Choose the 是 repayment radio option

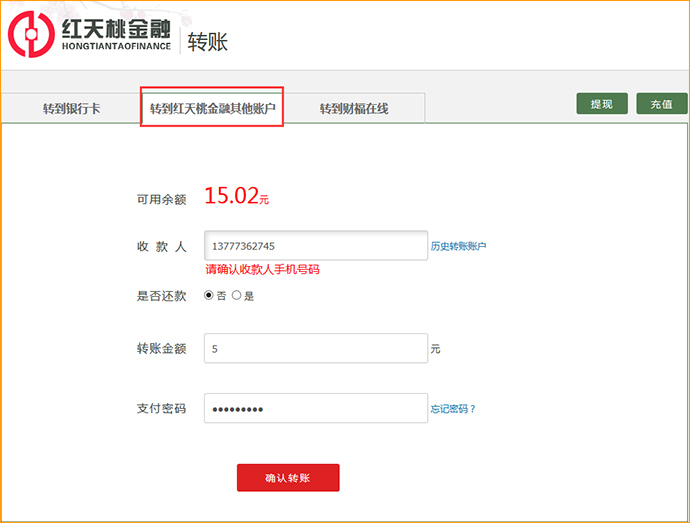pyautogui.click(x=237, y=295)
